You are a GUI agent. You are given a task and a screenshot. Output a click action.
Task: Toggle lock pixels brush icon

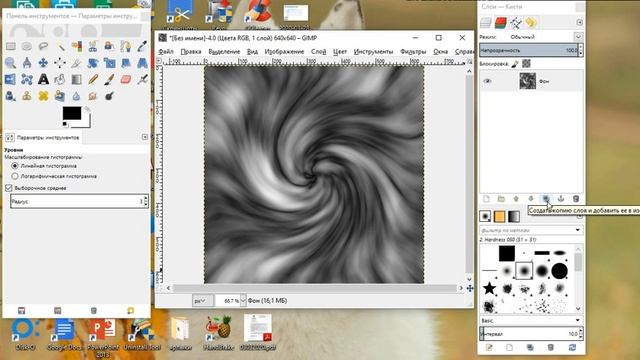pos(515,64)
